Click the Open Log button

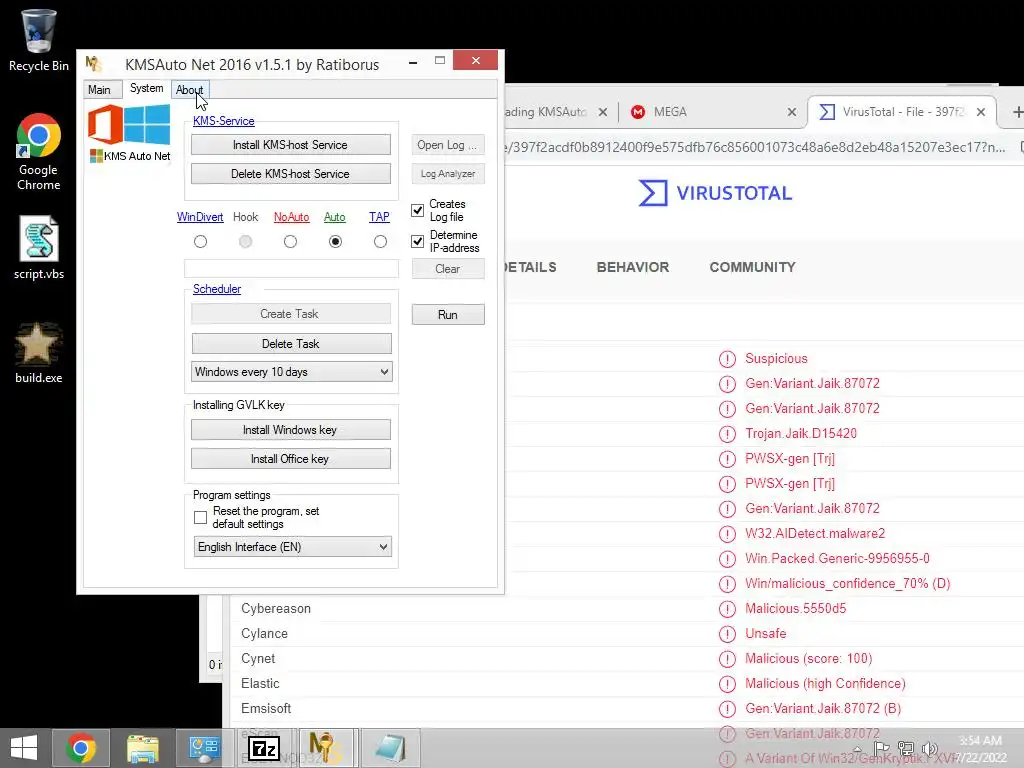click(x=448, y=145)
